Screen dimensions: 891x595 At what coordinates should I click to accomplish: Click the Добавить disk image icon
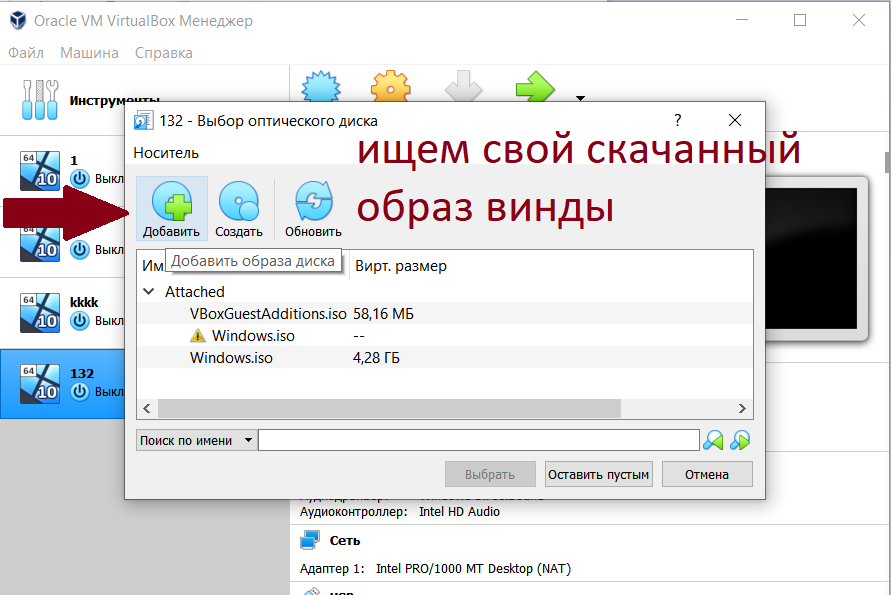pyautogui.click(x=171, y=203)
